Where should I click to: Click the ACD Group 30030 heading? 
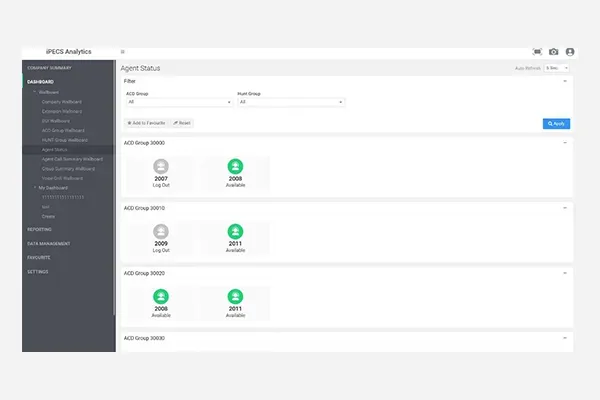pos(144,338)
